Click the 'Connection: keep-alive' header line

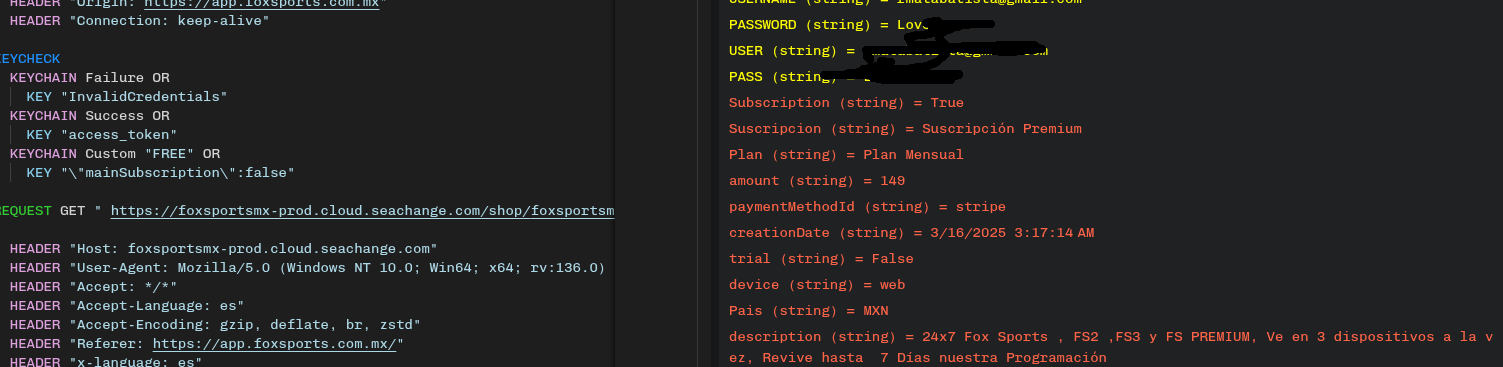pos(139,21)
